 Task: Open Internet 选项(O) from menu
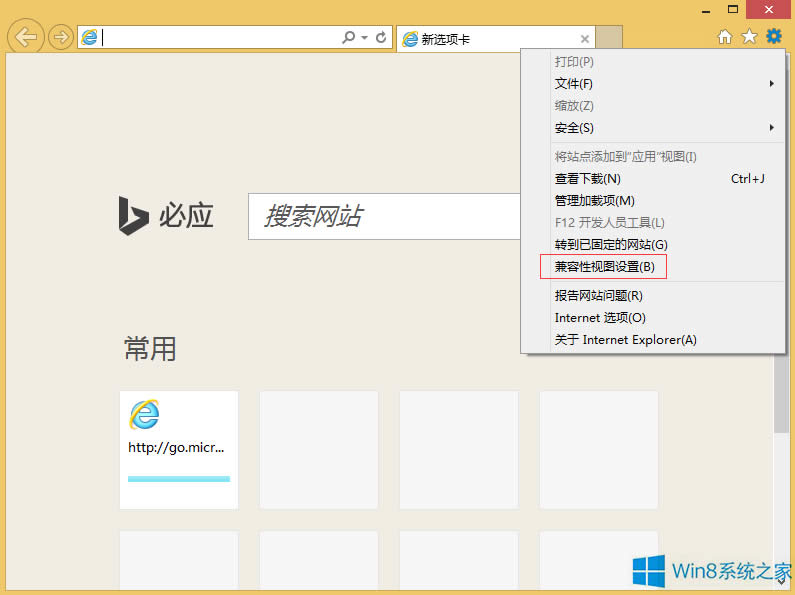600,318
